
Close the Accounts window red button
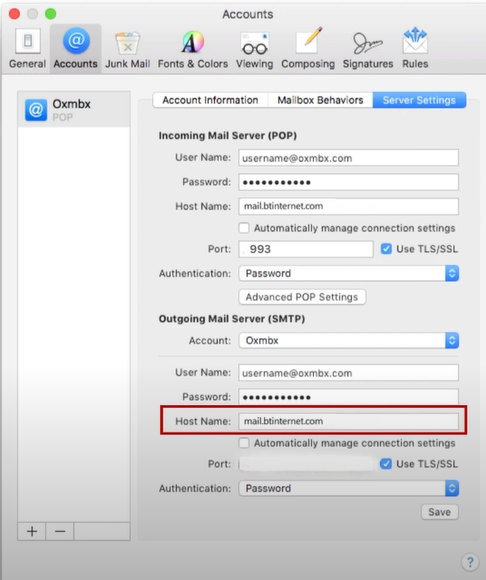[x=14, y=14]
